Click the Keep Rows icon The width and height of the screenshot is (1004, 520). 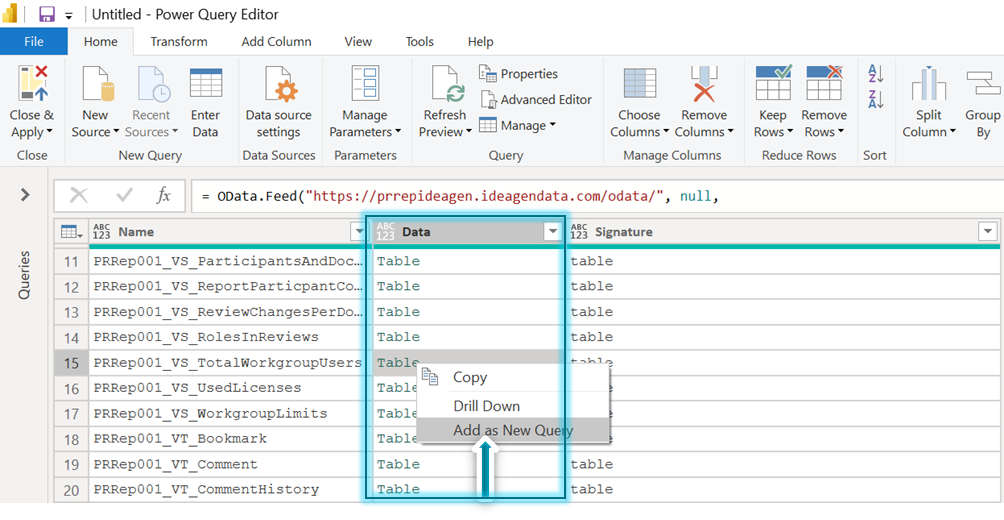point(773,83)
